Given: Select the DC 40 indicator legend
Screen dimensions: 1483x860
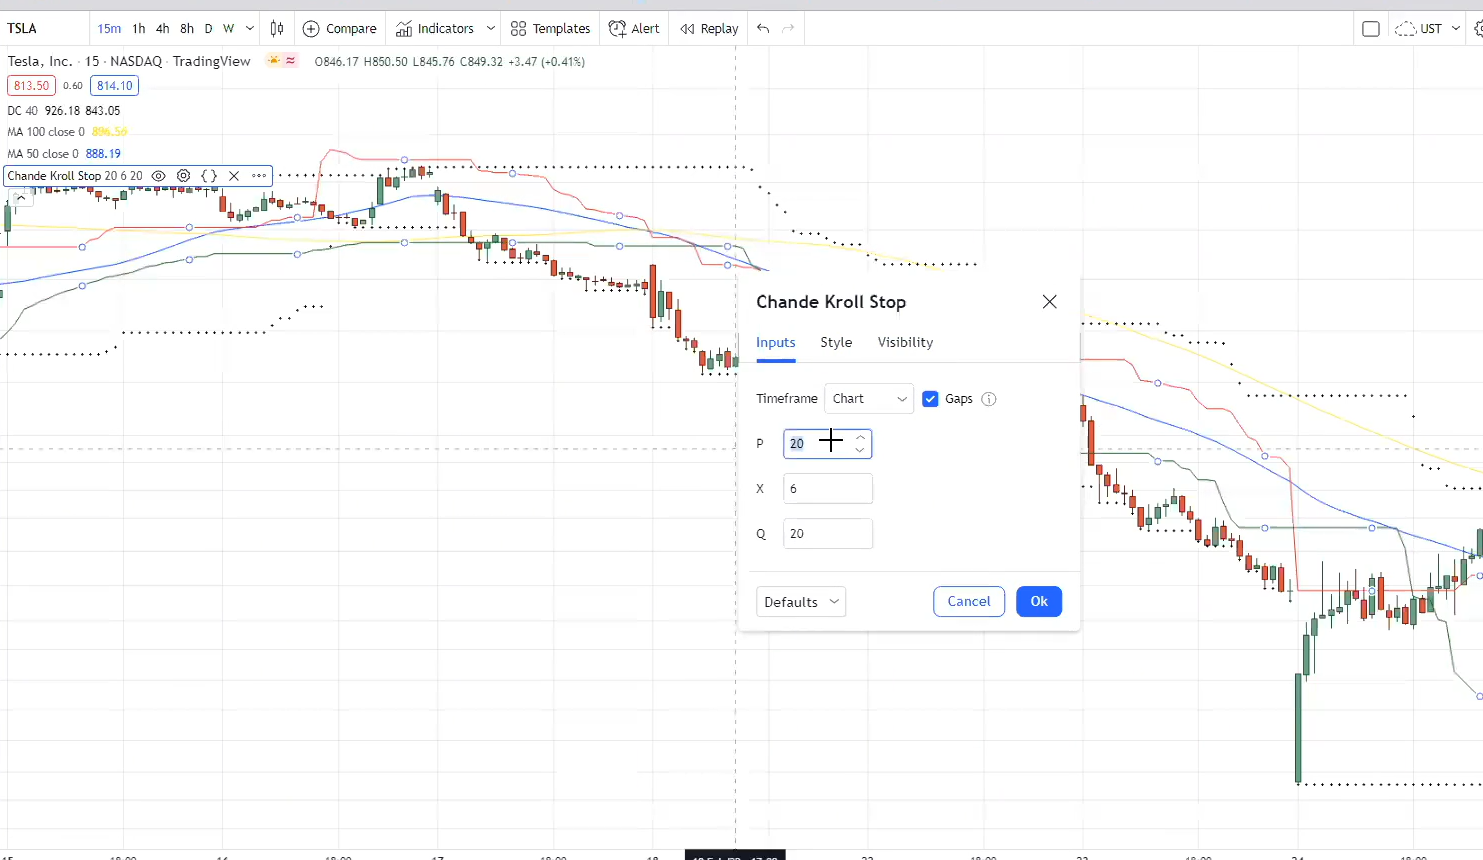Looking at the screenshot, I should point(22,111).
